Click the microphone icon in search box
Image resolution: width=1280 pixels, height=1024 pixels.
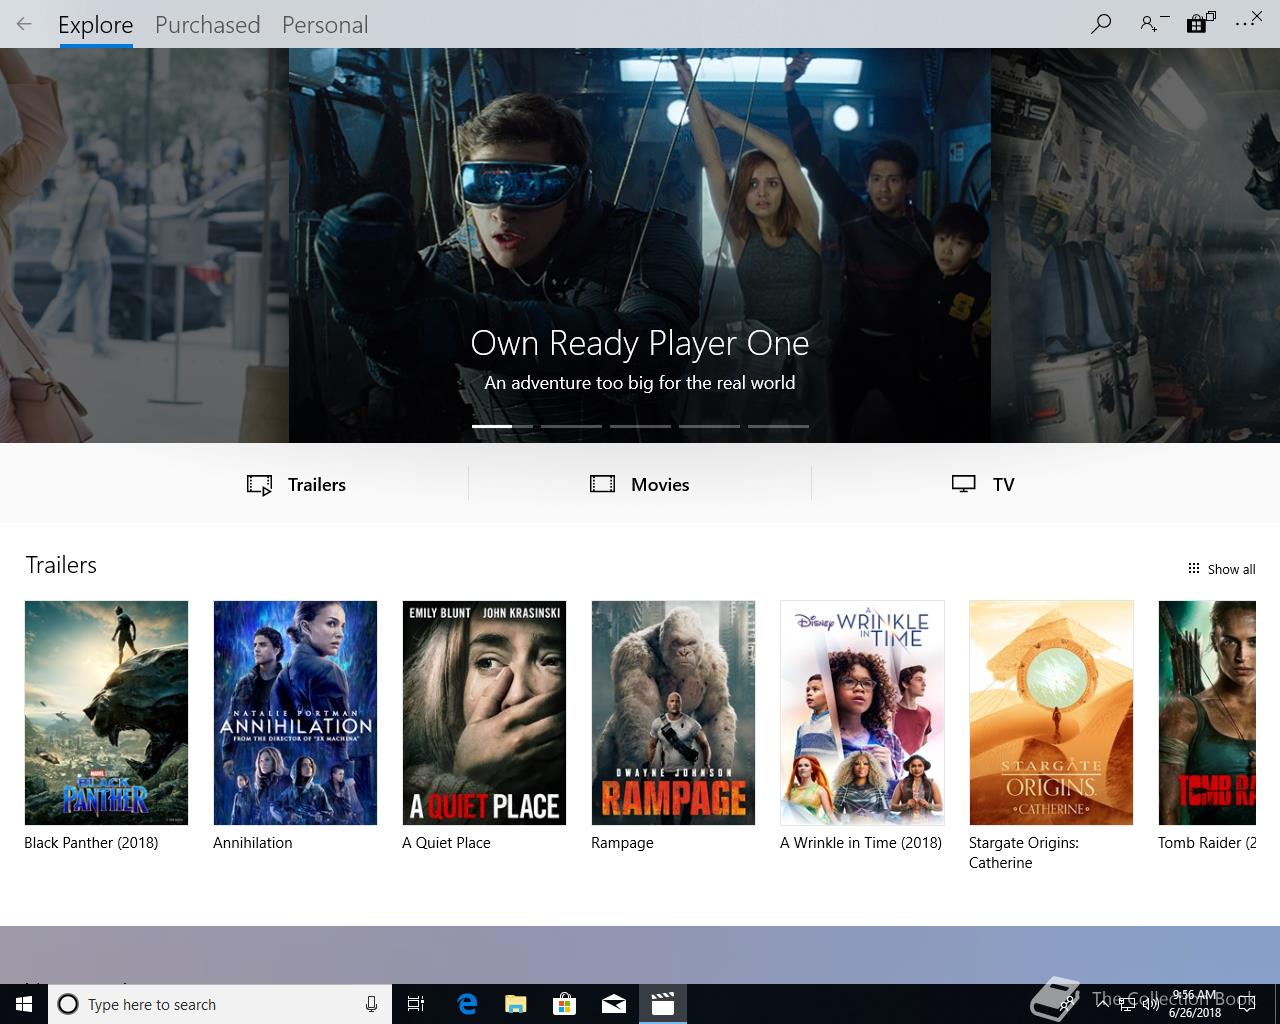[x=371, y=1004]
